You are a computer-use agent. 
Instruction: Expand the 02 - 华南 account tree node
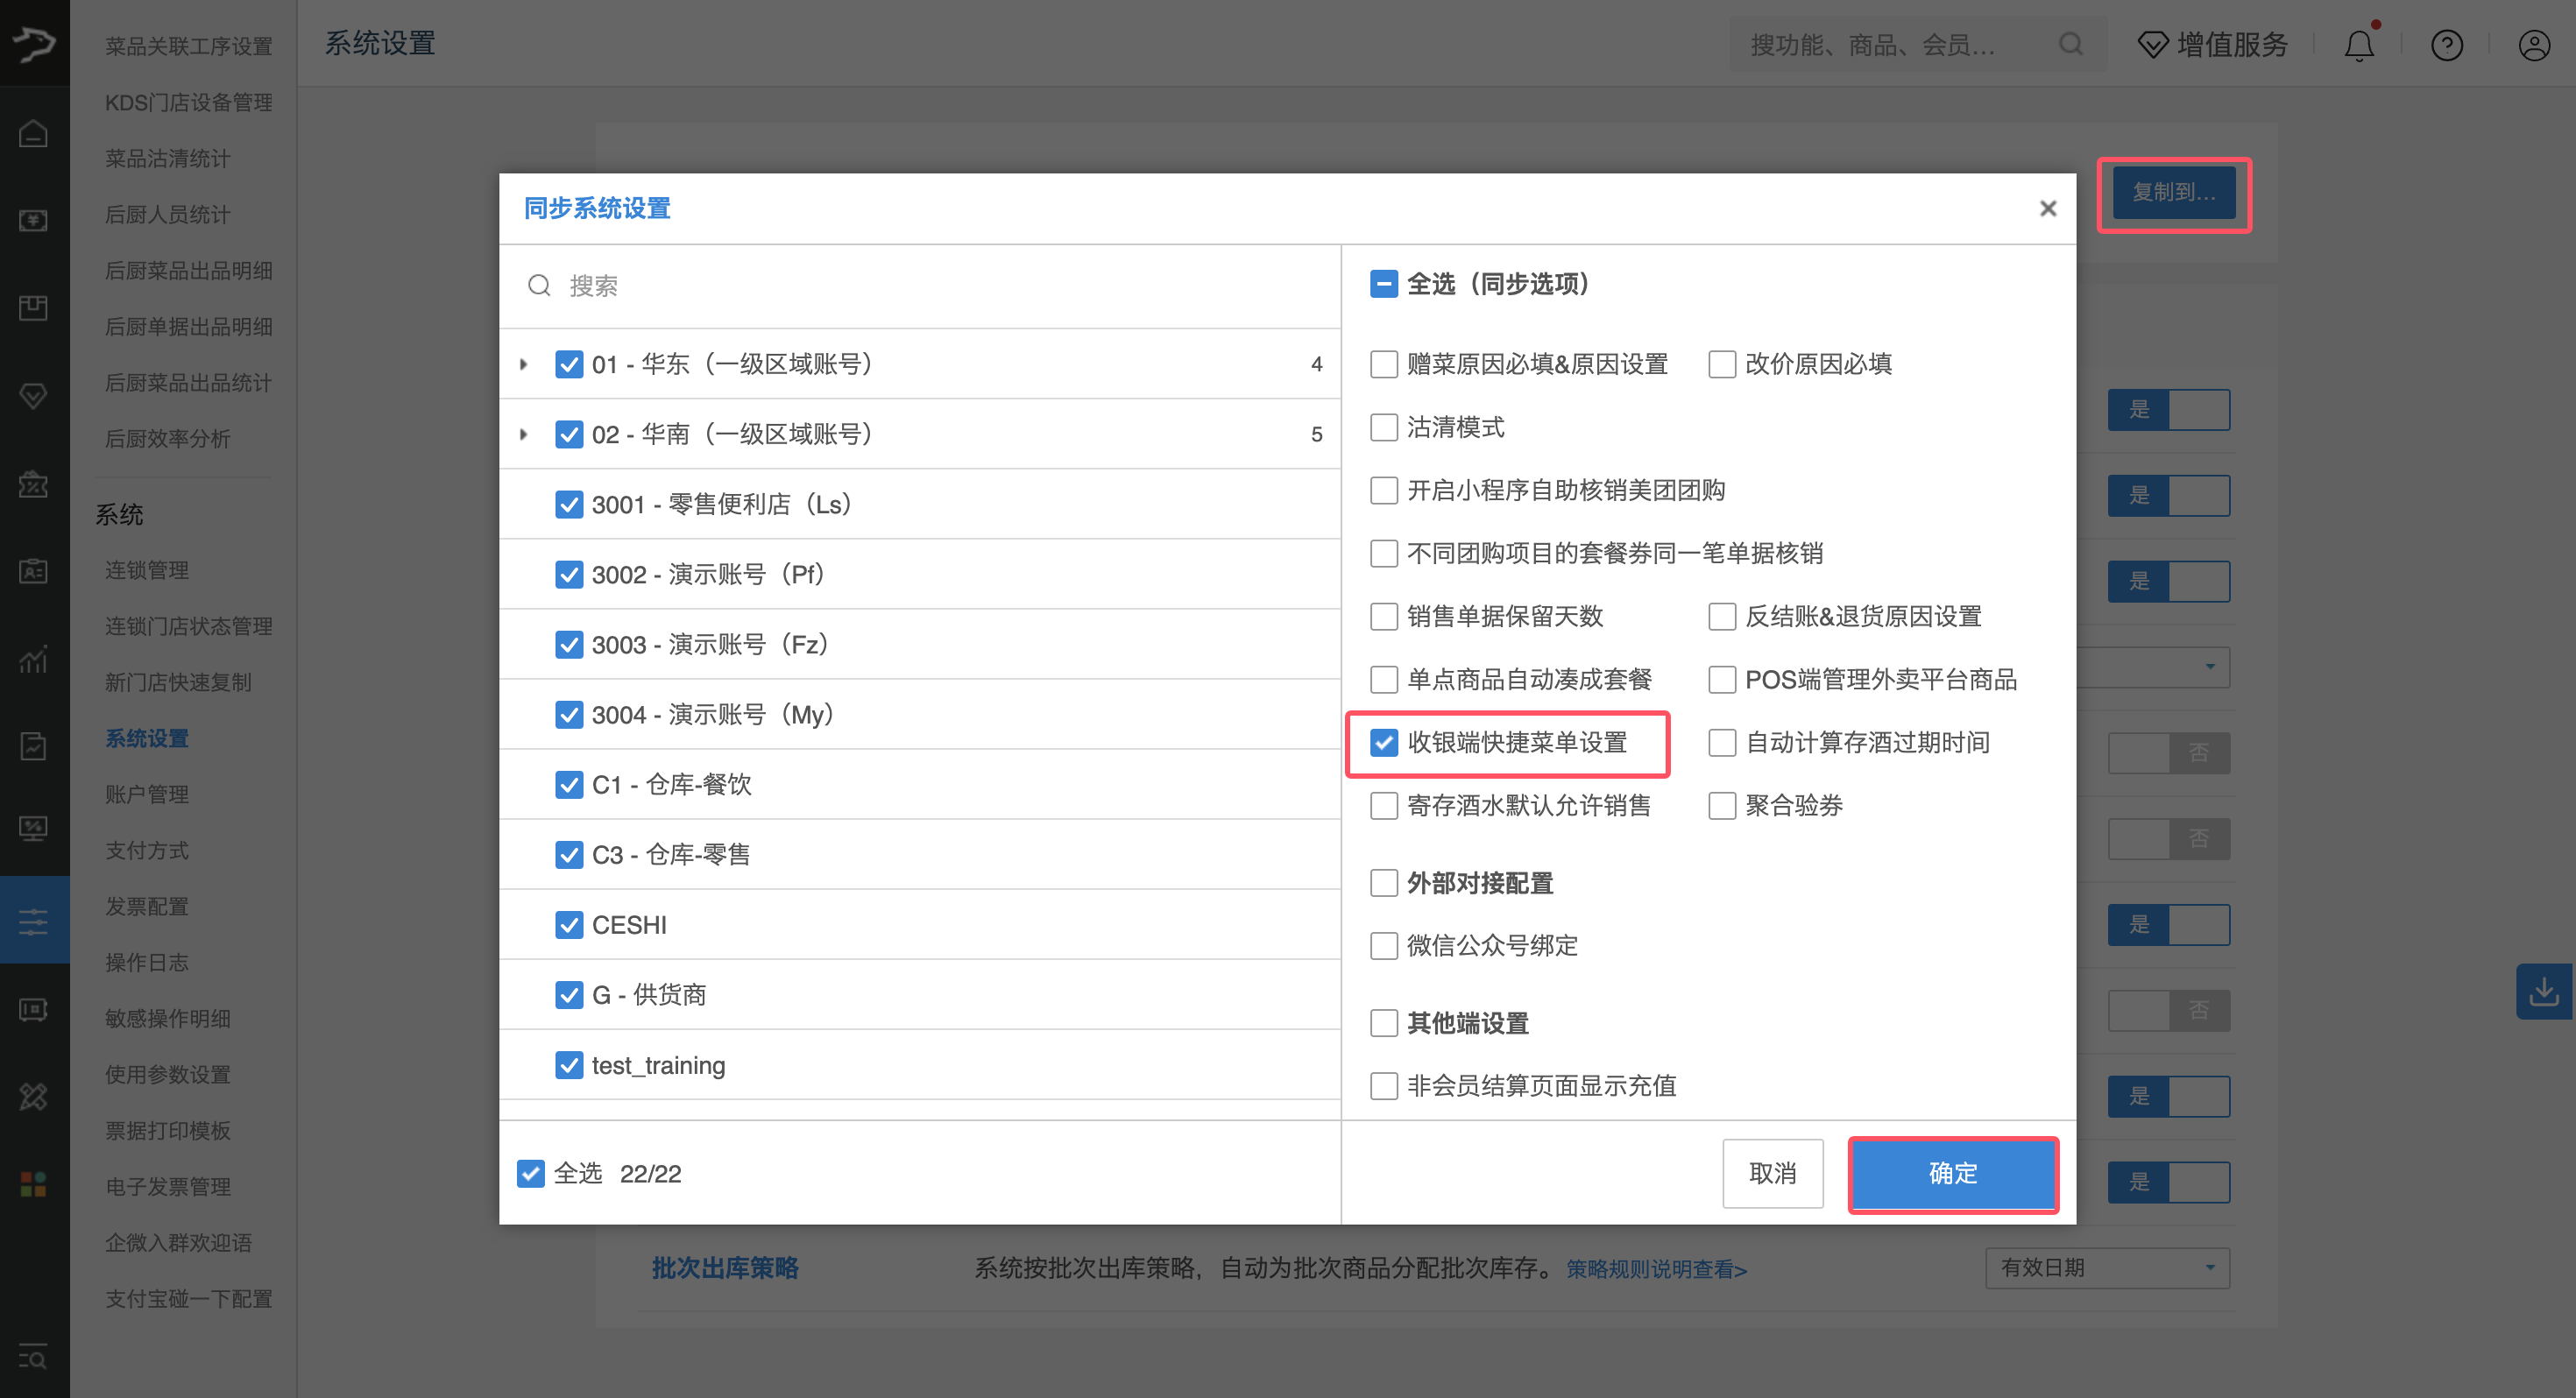click(x=524, y=434)
